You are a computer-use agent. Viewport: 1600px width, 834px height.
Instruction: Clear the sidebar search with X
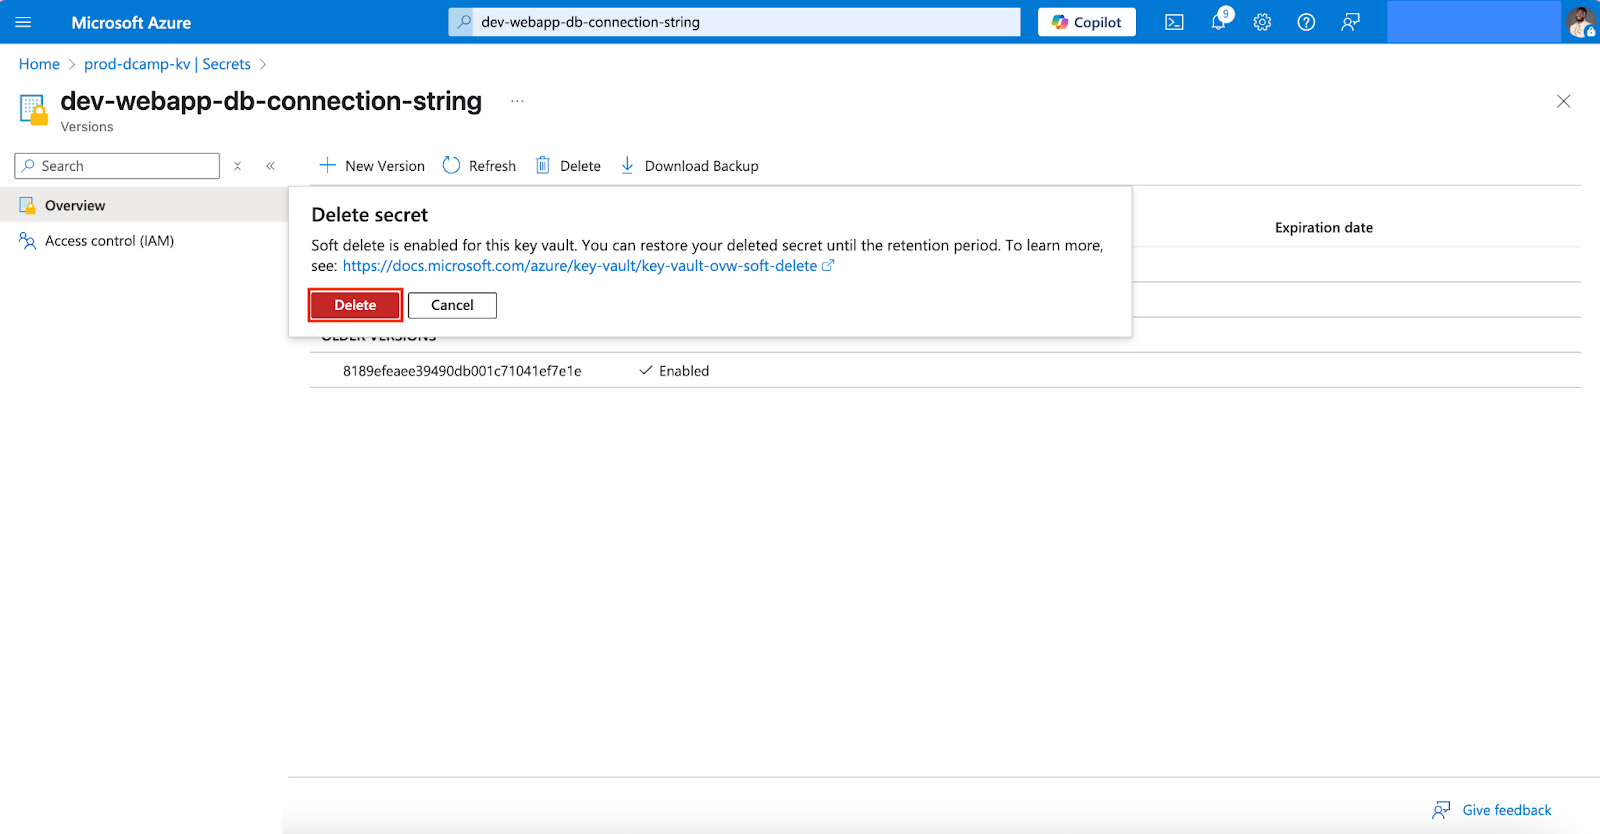tap(237, 166)
